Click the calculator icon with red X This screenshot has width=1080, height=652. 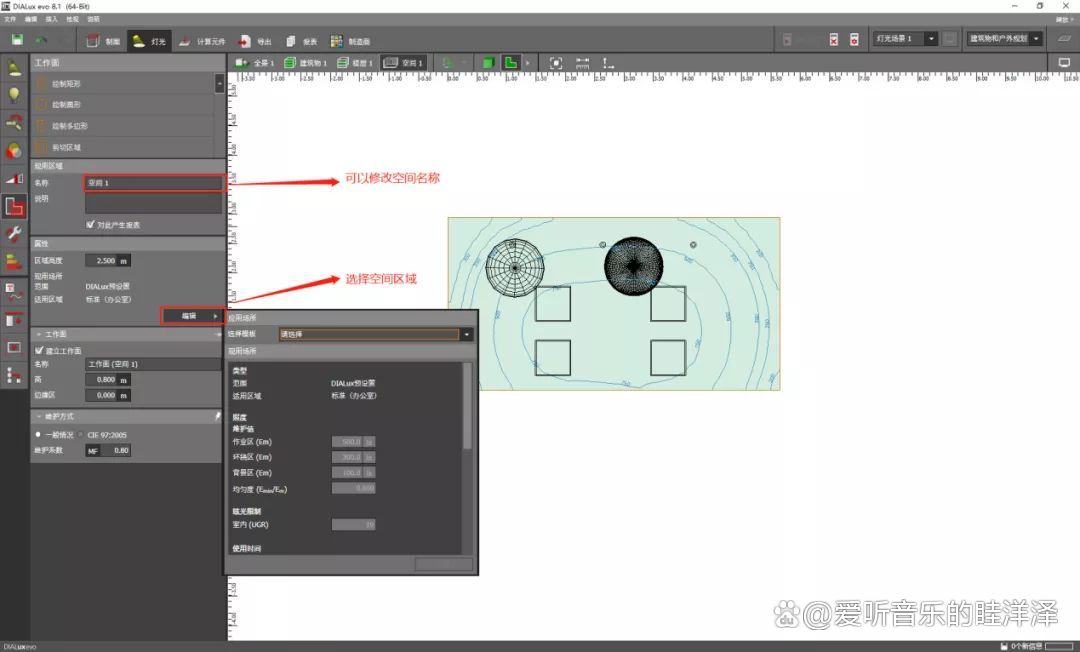click(x=833, y=39)
